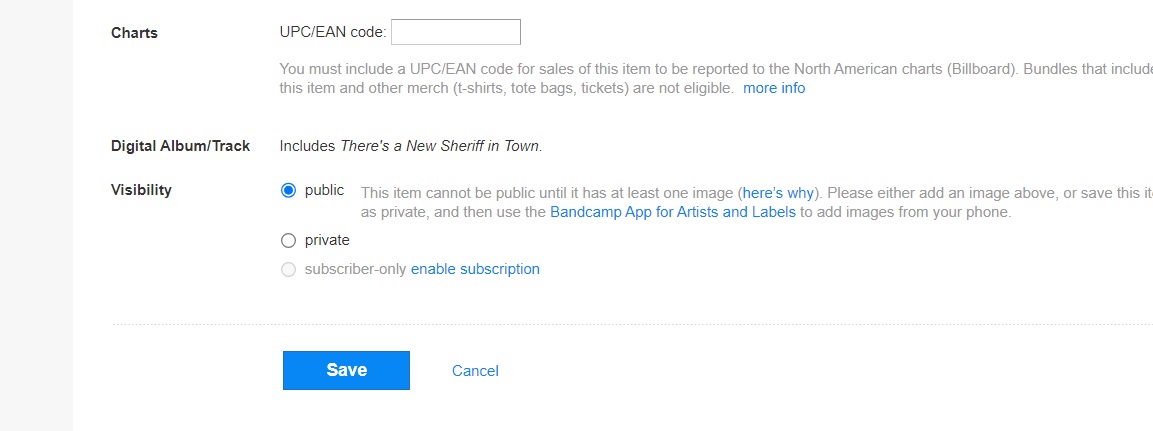Viewport: 1153px width, 431px height.
Task: Click the 'enable subscription' link
Action: tap(475, 269)
